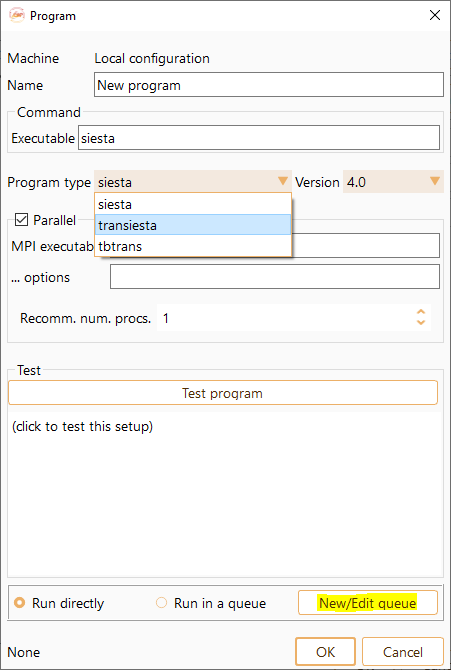
Task: Decrease recommended number of processors
Action: click(421, 323)
